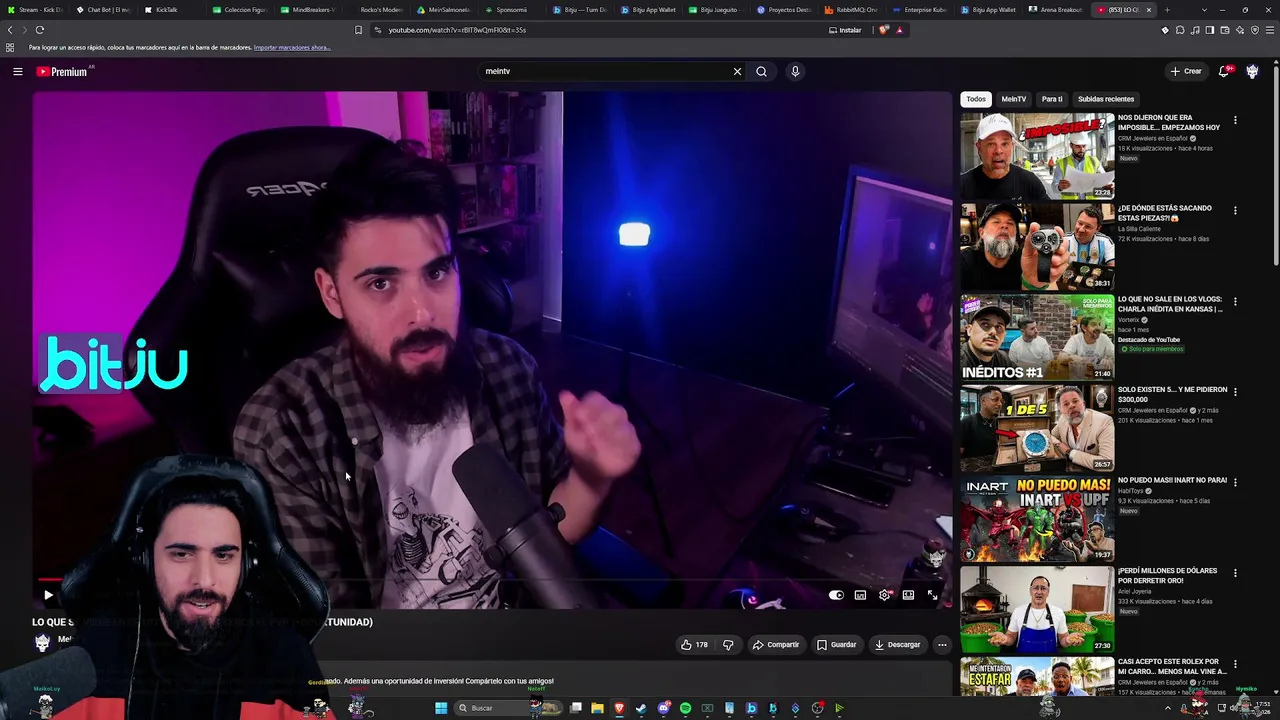
Task: Play the video with the play button
Action: pyautogui.click(x=47, y=595)
